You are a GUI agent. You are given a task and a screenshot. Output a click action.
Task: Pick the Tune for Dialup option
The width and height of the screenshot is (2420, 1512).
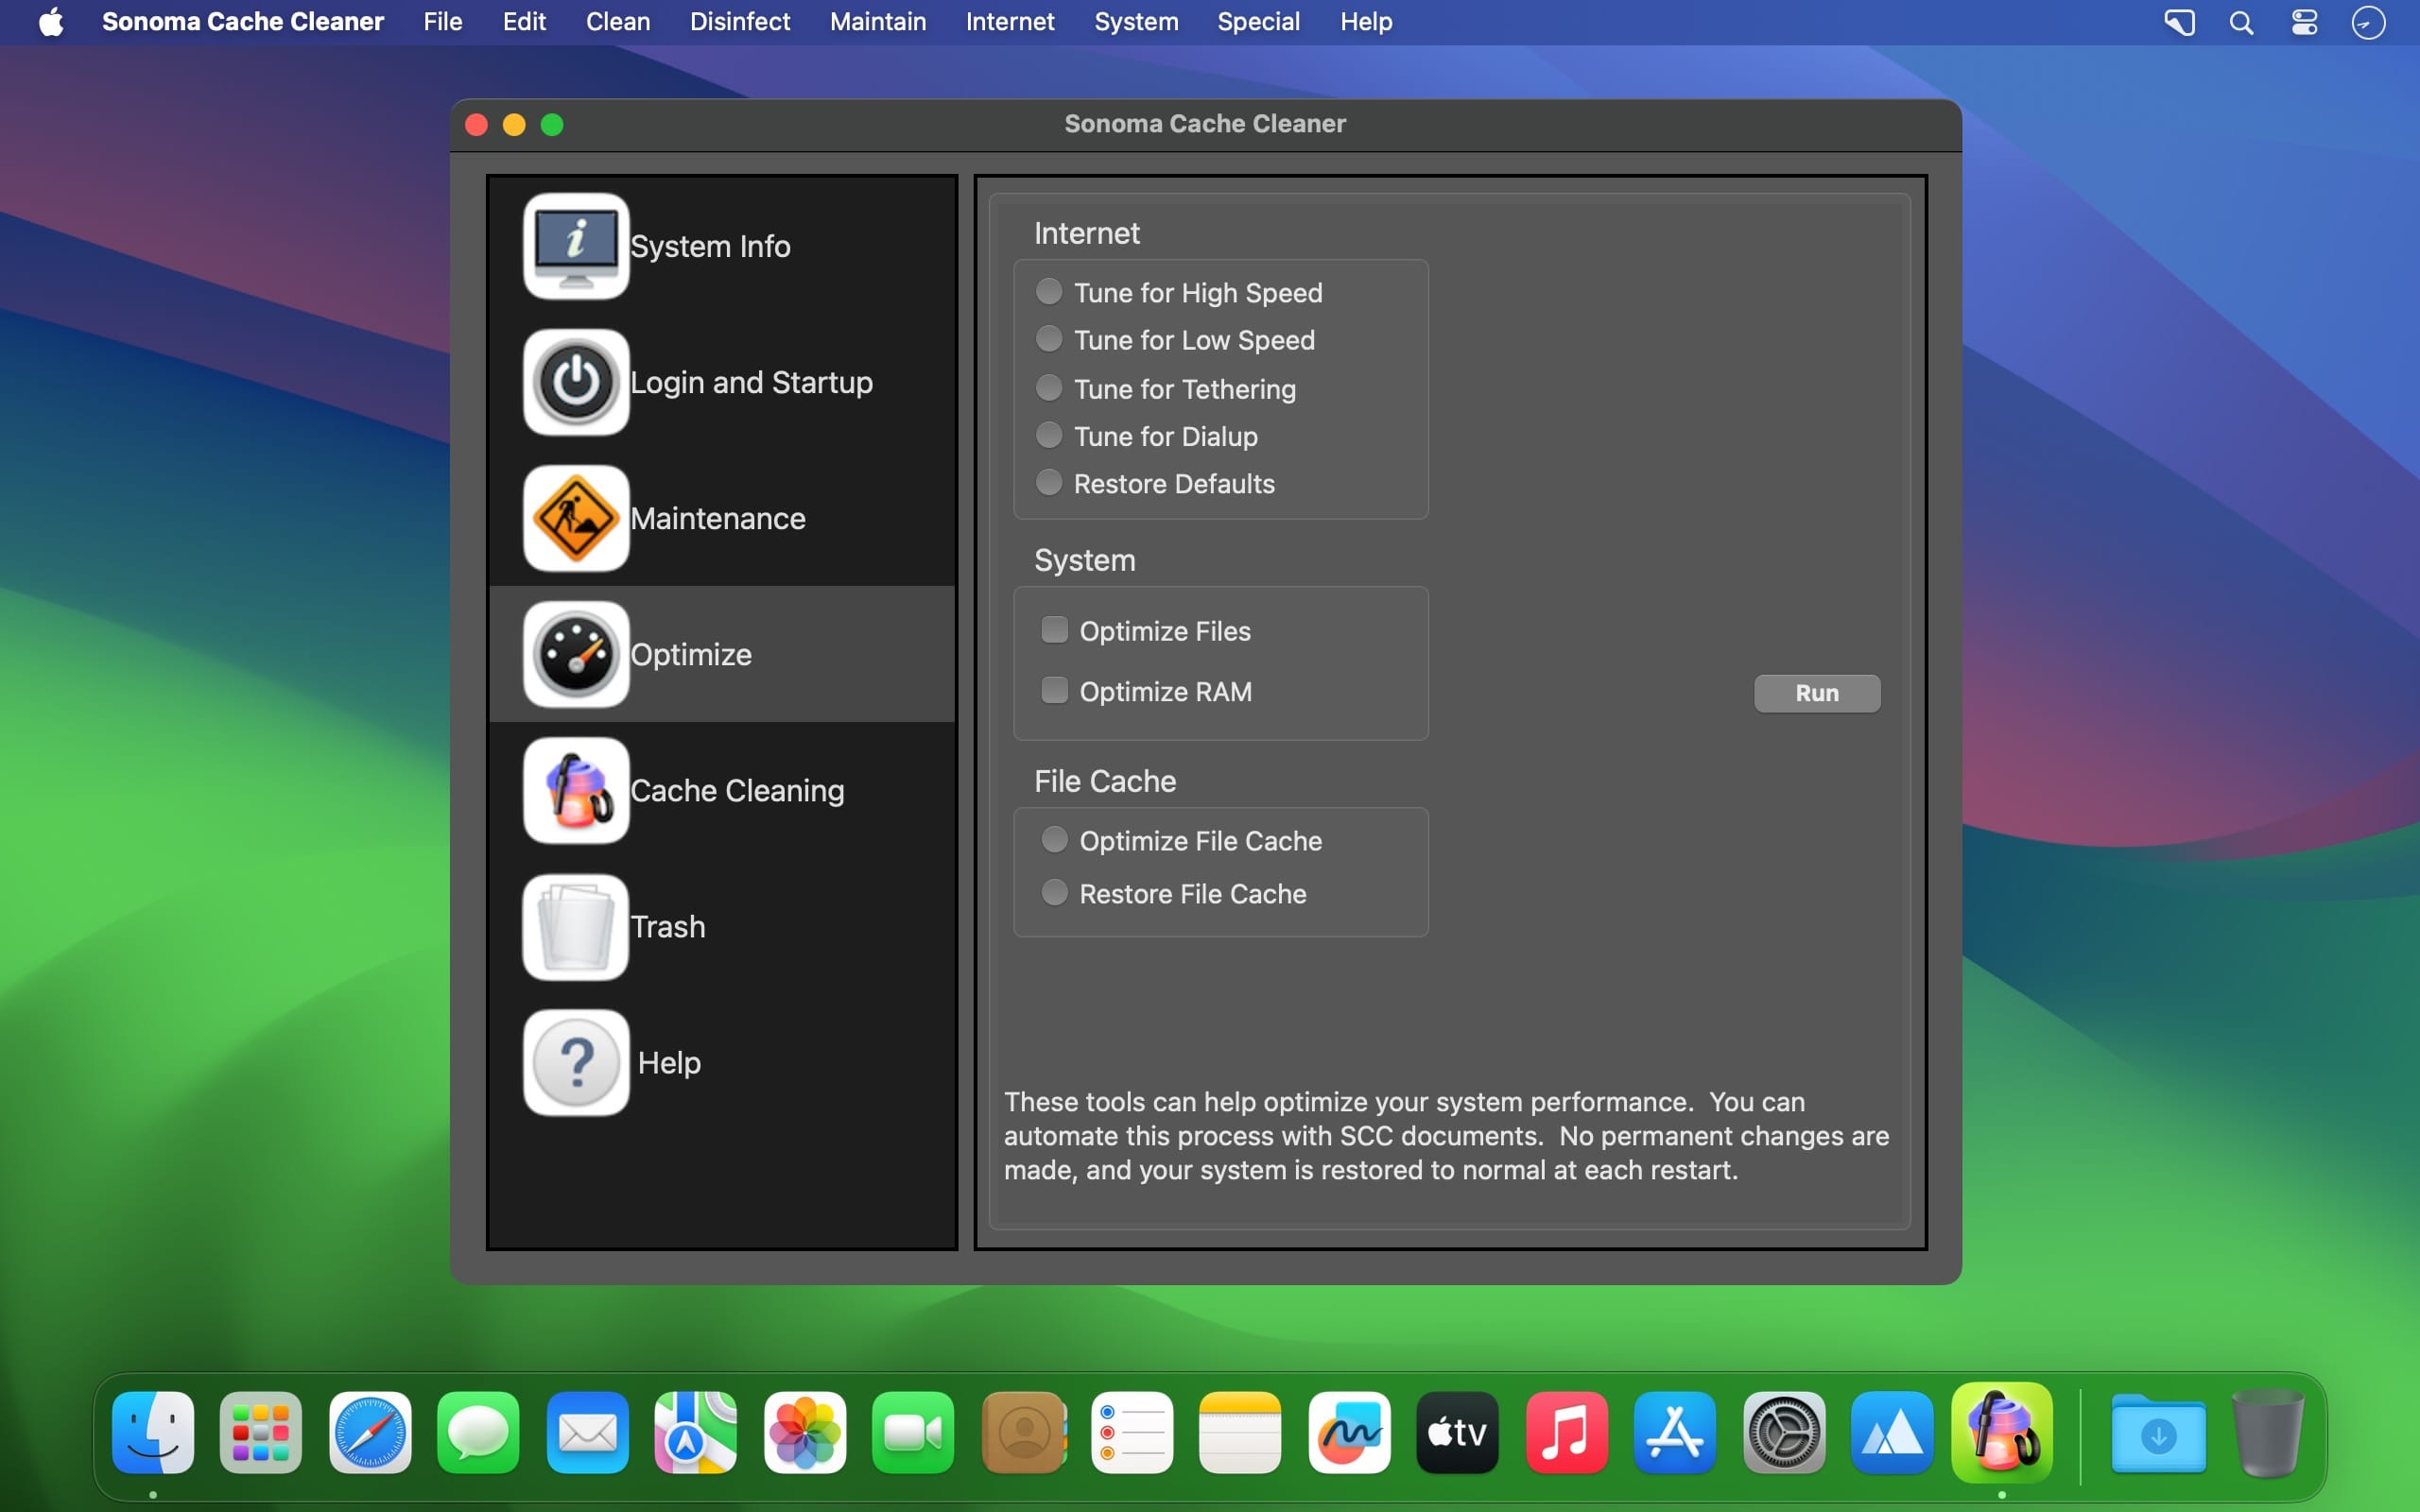[1048, 435]
